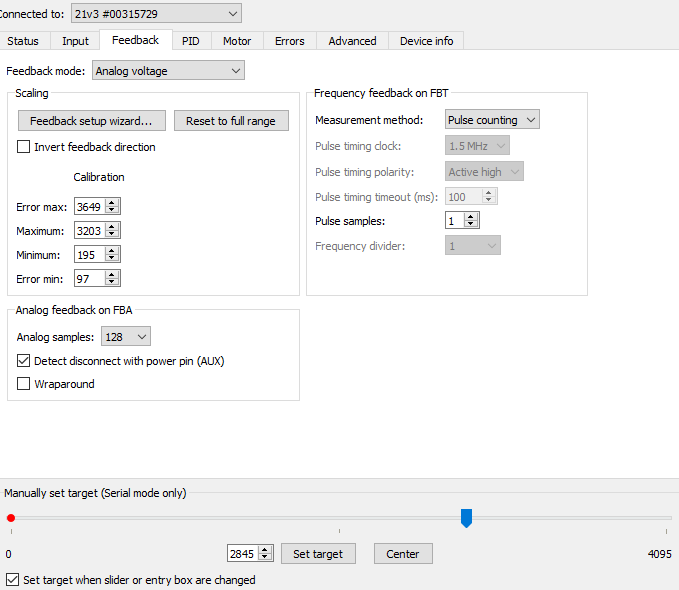
Task: Switch to the PID tab
Action: [x=190, y=41]
